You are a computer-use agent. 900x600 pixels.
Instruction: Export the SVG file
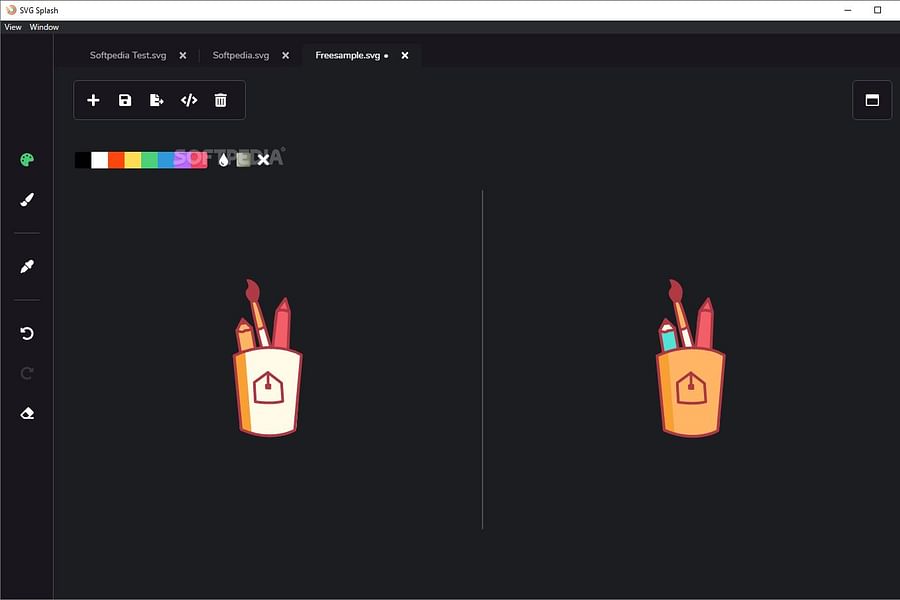click(x=156, y=100)
